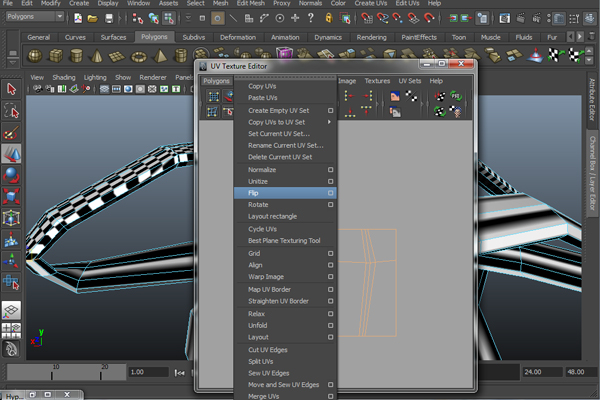Click the Open Scene folder icon
Screen dimensions: 600x400
point(93,18)
